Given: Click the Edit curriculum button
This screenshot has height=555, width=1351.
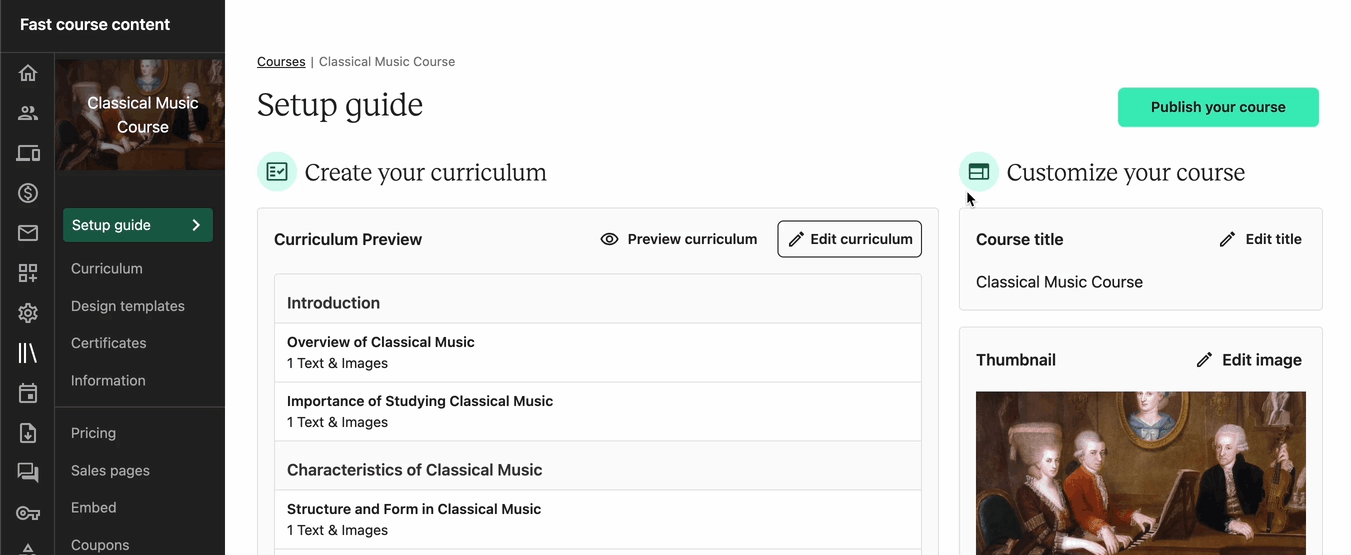Looking at the screenshot, I should [850, 239].
